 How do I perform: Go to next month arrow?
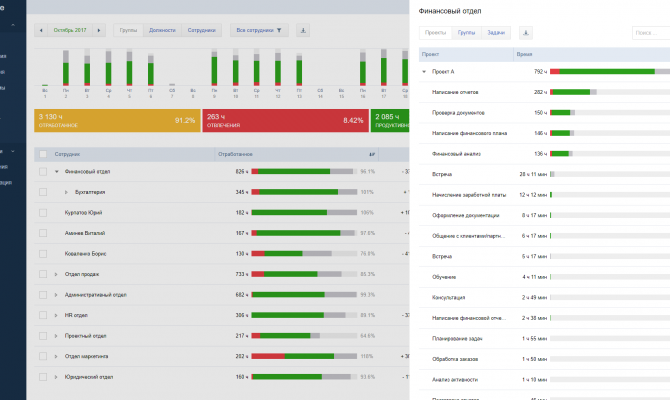point(99,30)
